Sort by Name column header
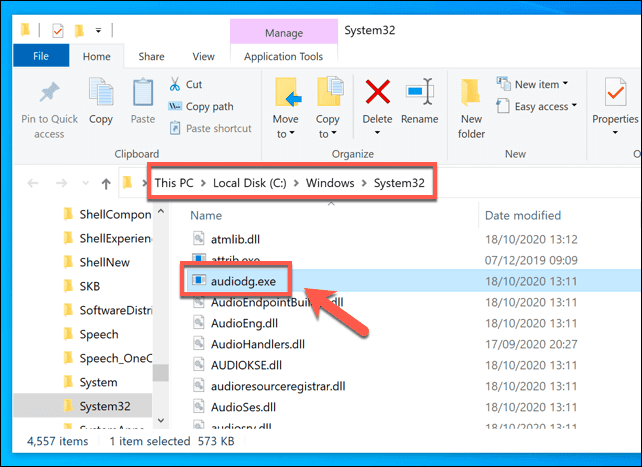 coord(206,215)
